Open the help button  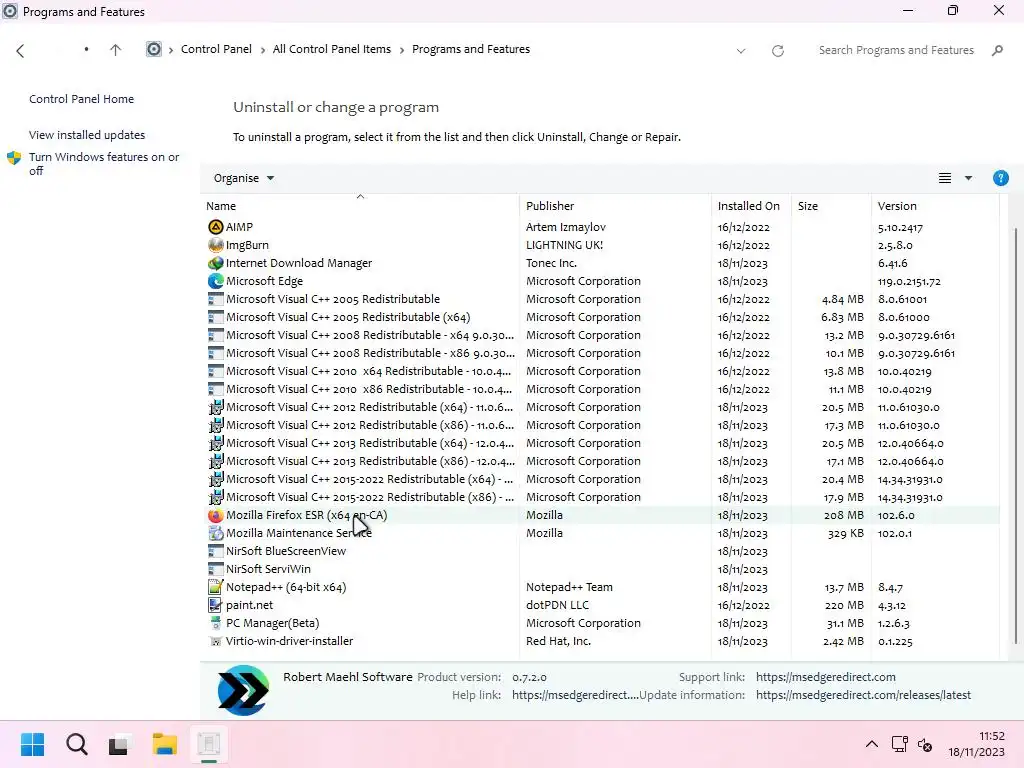(1000, 178)
